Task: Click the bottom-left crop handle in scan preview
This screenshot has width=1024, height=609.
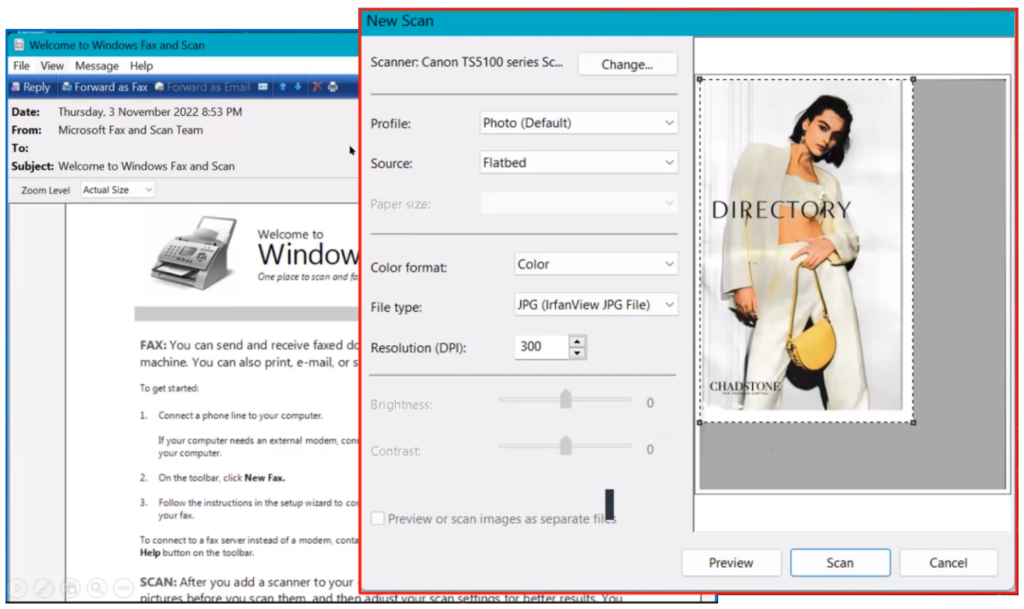Action: tap(700, 422)
